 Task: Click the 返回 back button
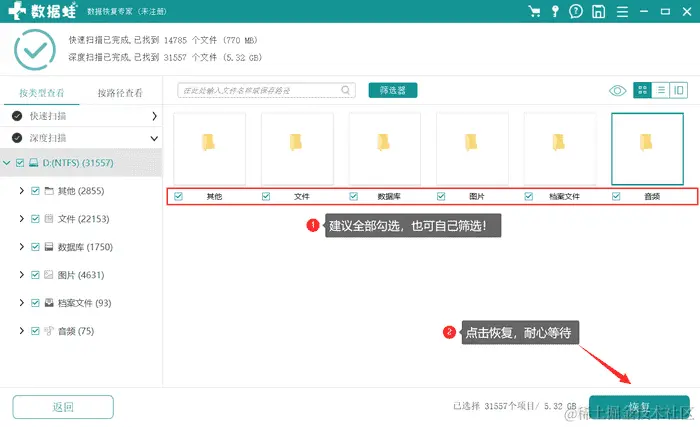click(63, 407)
